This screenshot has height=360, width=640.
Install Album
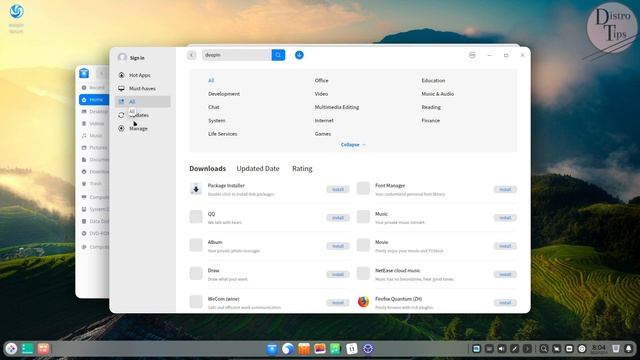[x=338, y=246]
